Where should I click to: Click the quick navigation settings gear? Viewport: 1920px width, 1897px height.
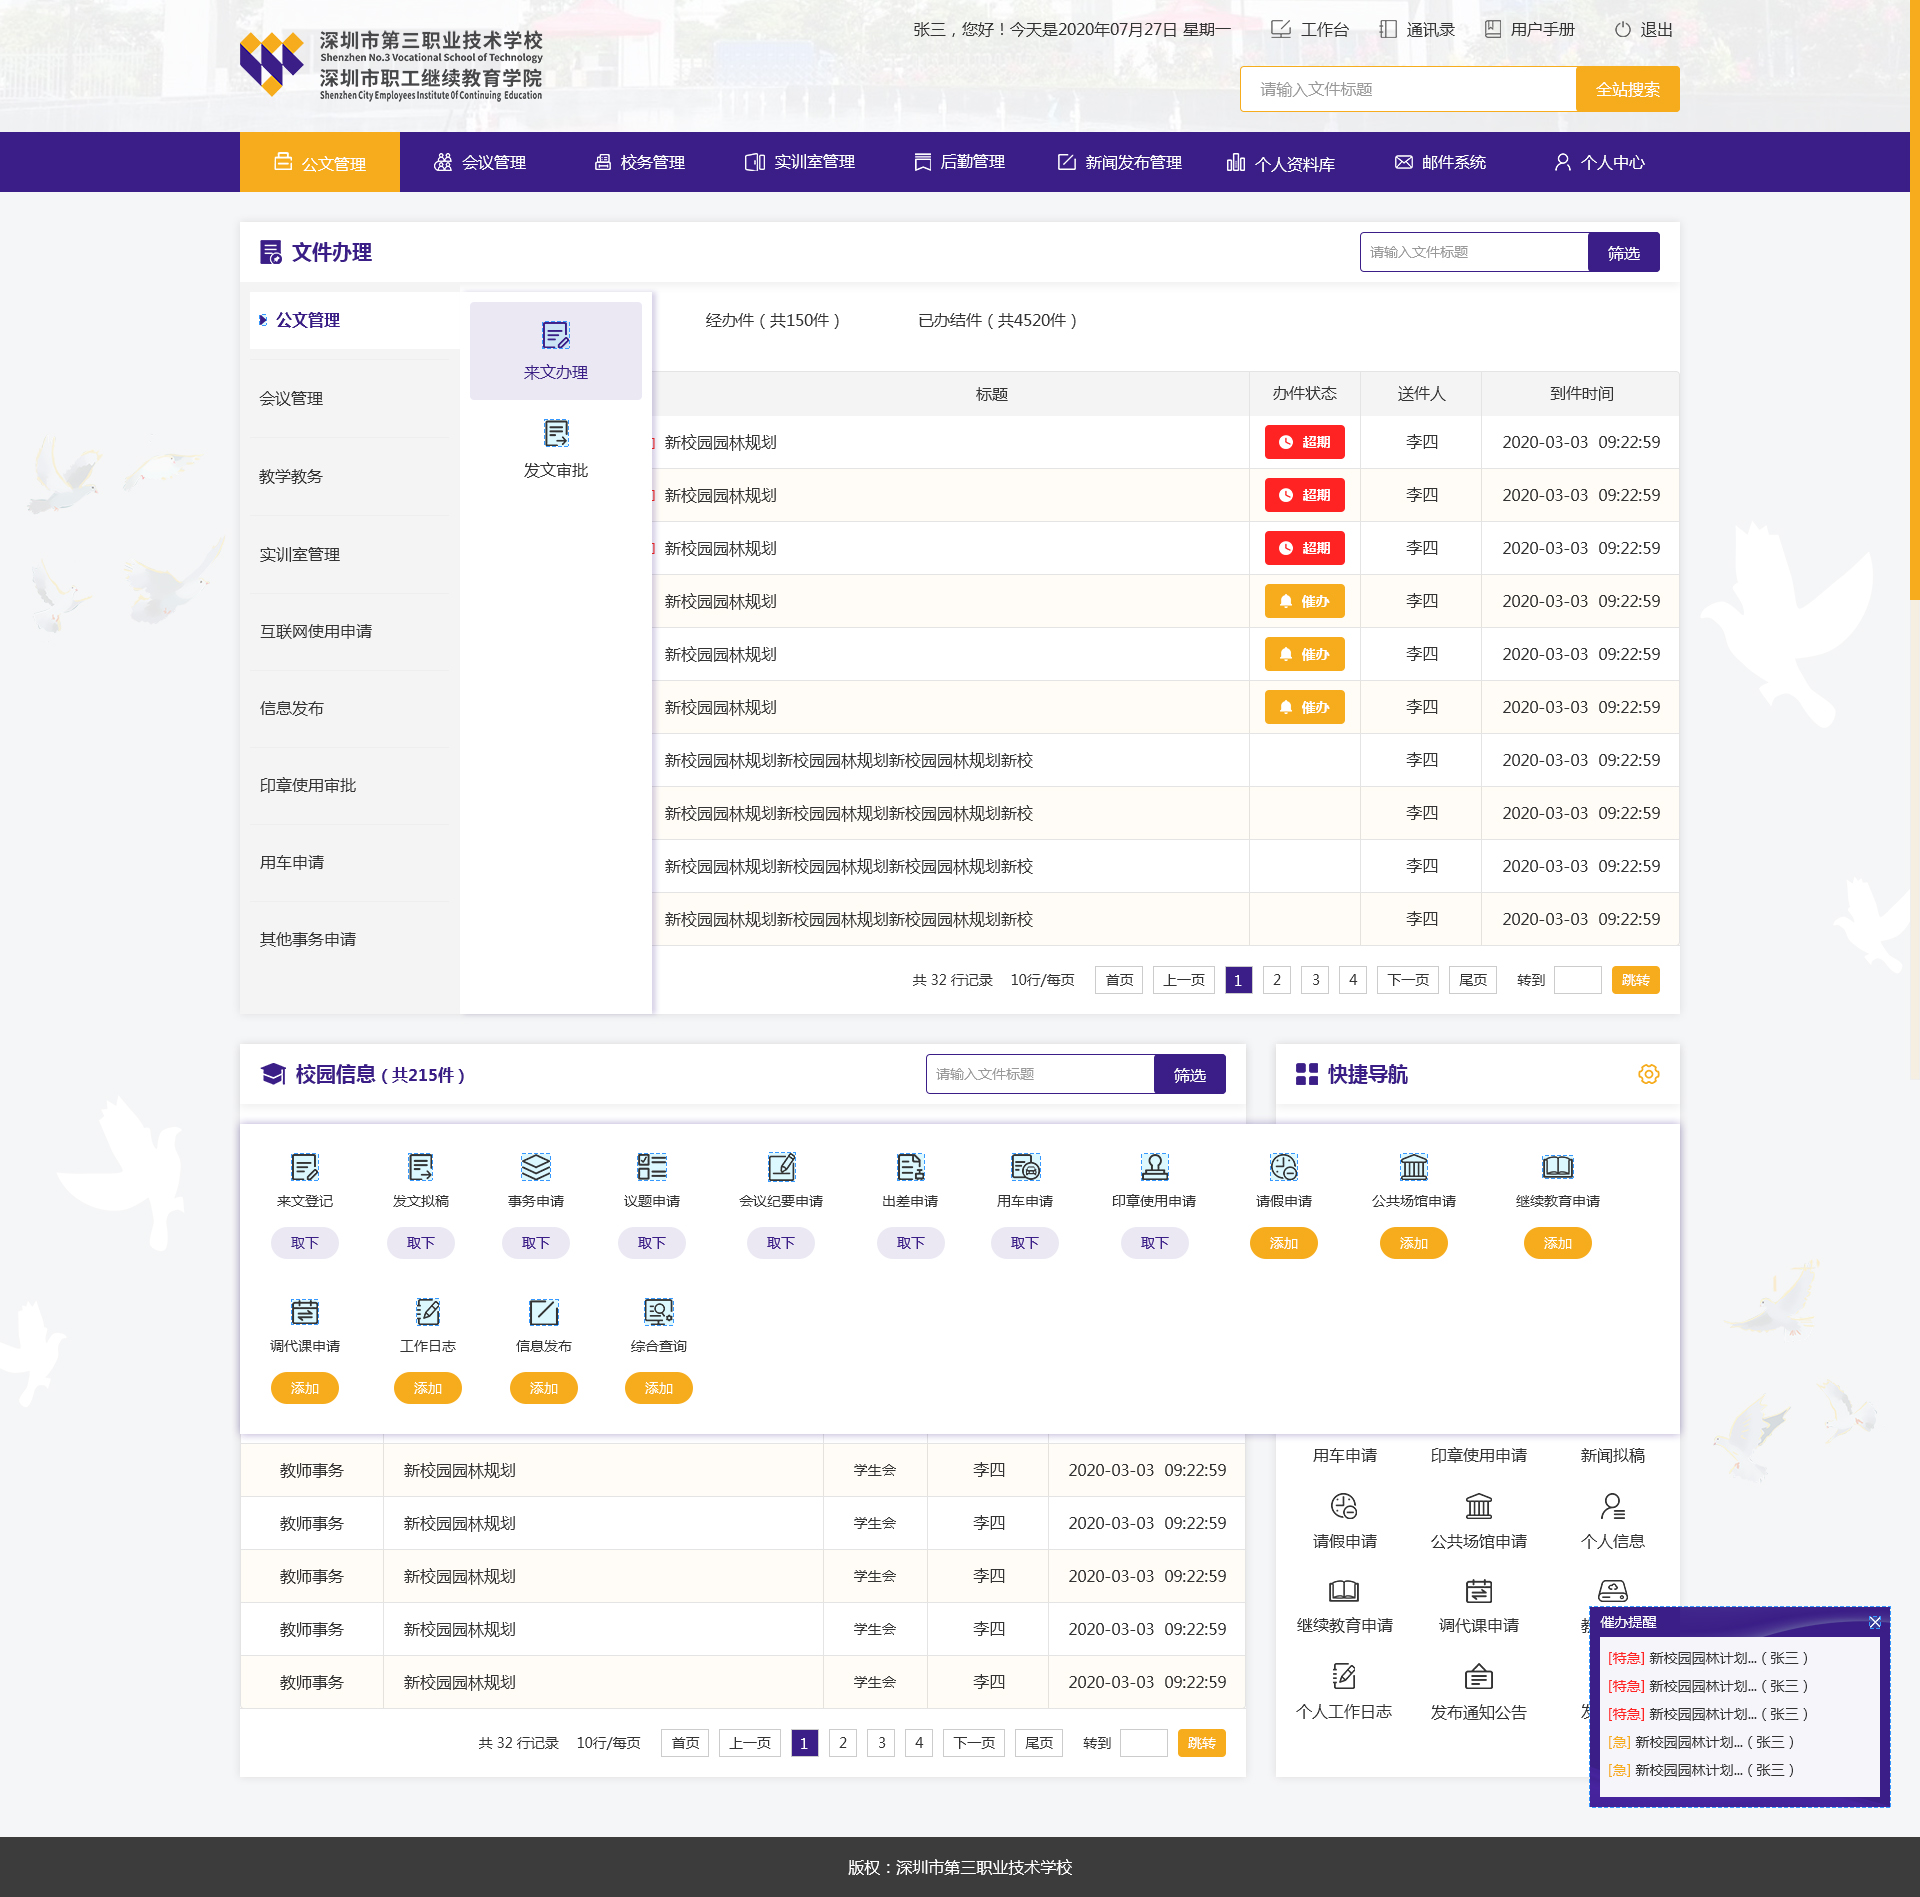[x=1648, y=1074]
